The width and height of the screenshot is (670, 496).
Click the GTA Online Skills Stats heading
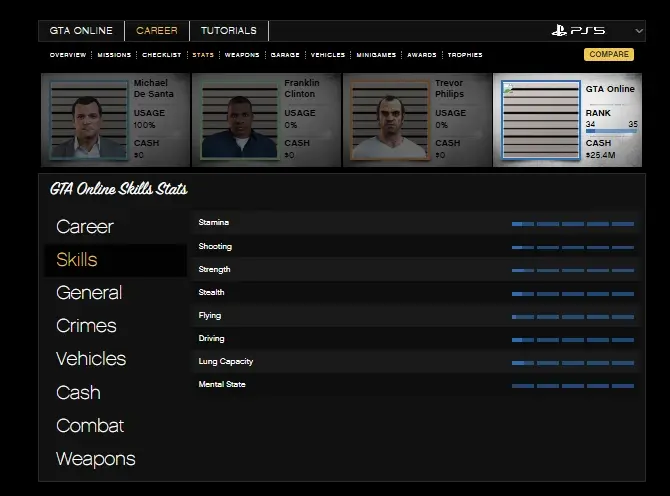118,189
